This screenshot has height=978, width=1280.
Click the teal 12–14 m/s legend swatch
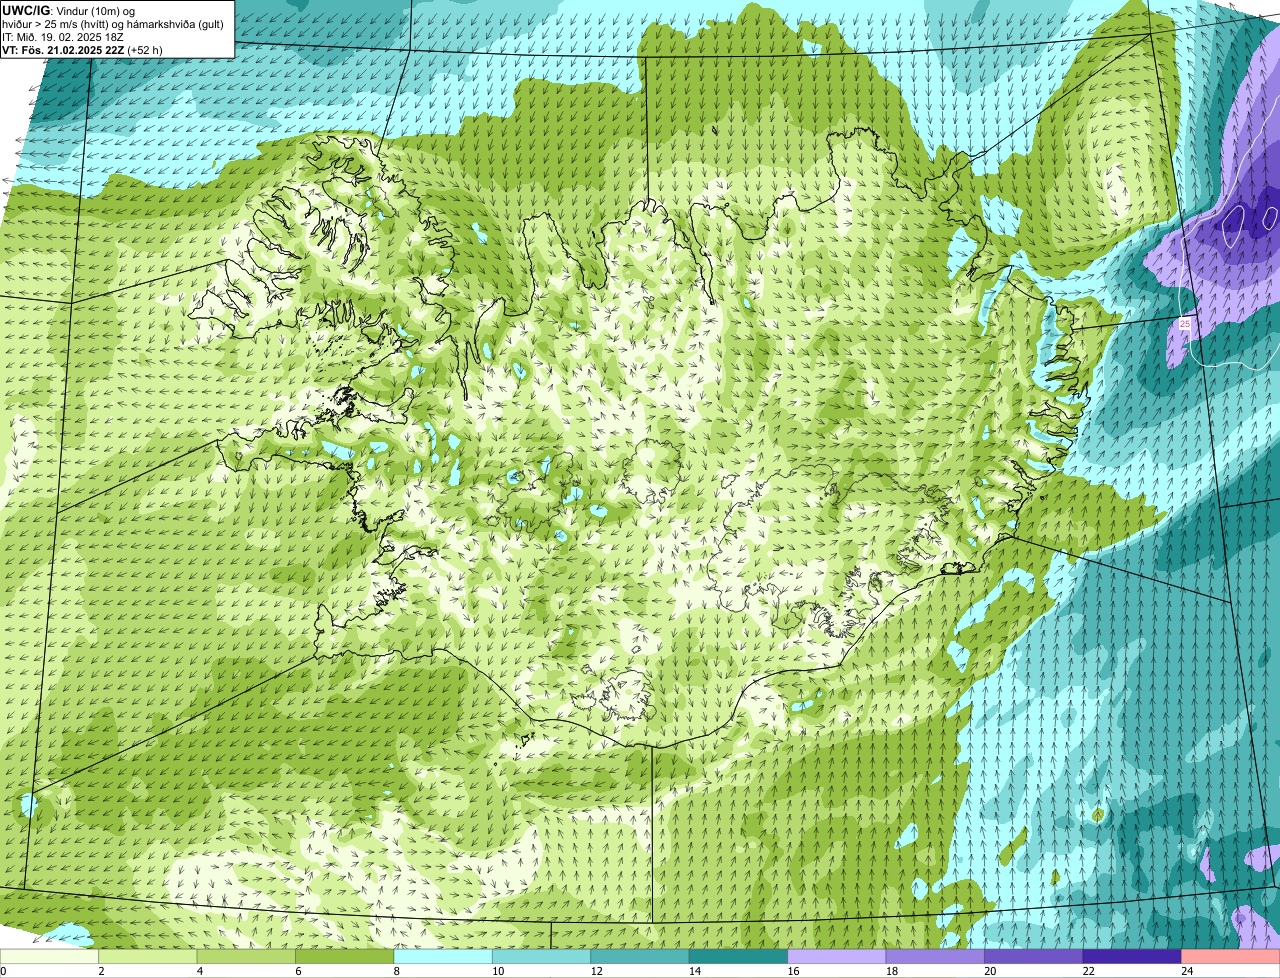pyautogui.click(x=641, y=956)
